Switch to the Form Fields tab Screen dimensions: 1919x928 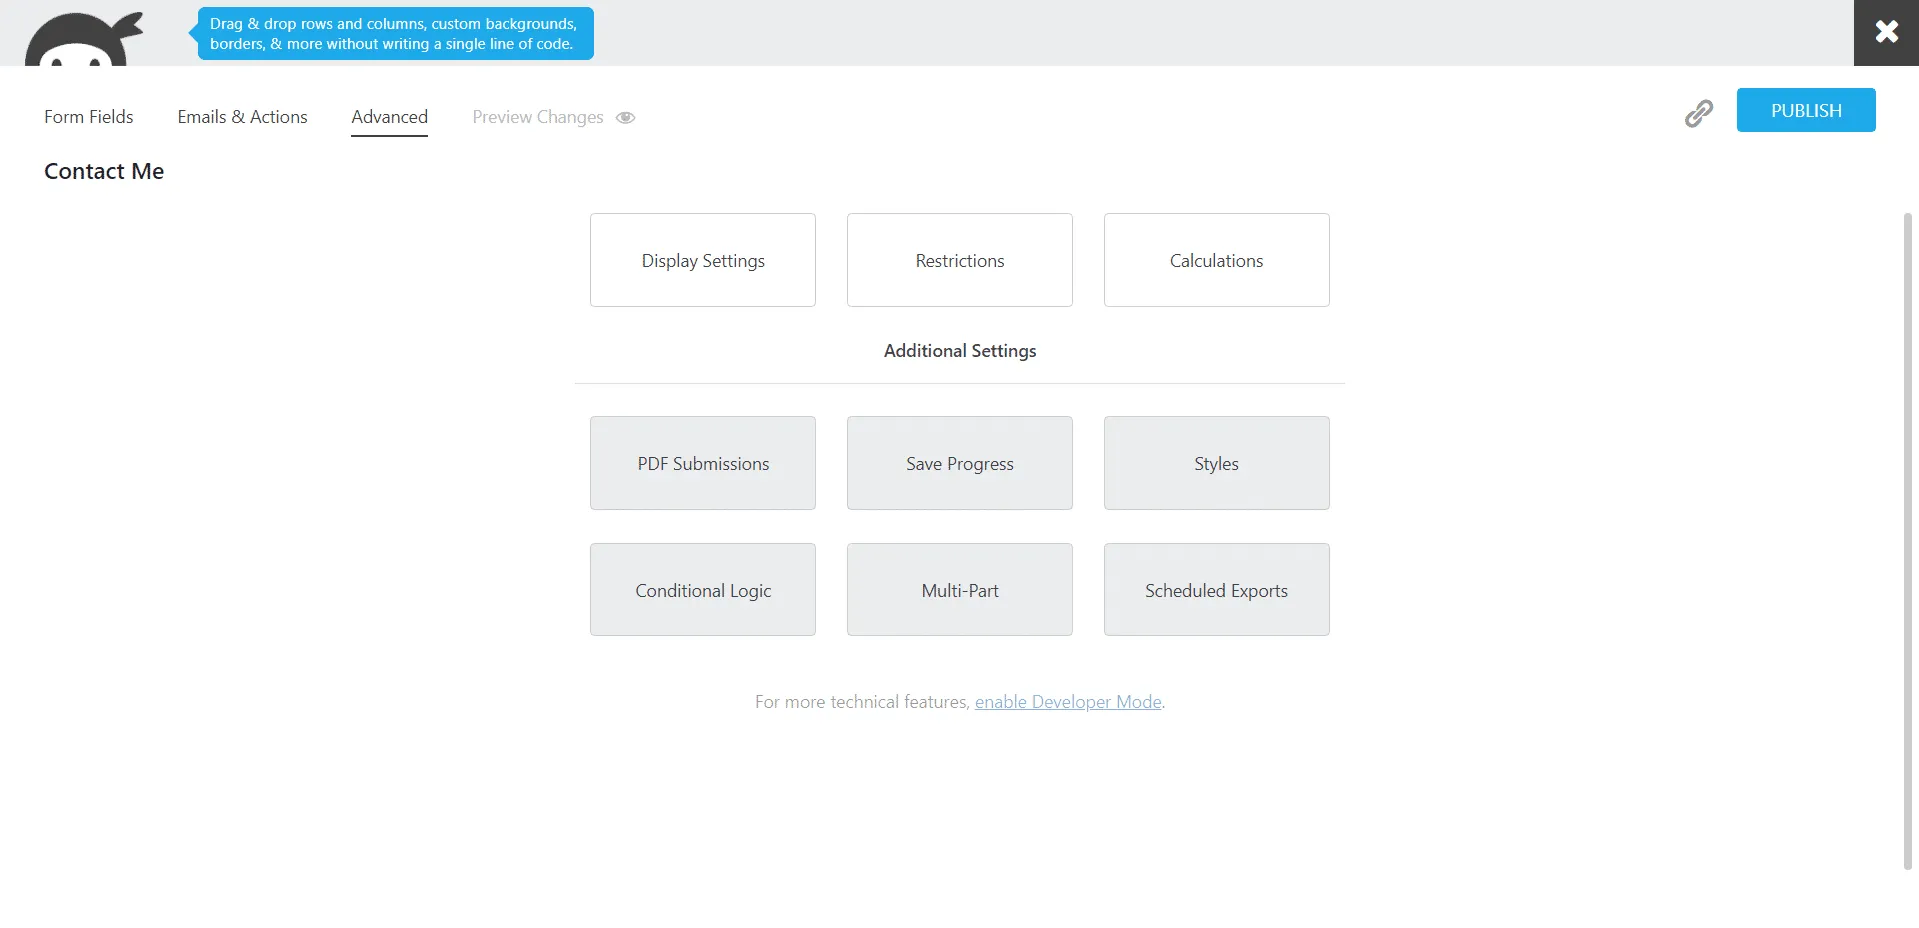[88, 116]
